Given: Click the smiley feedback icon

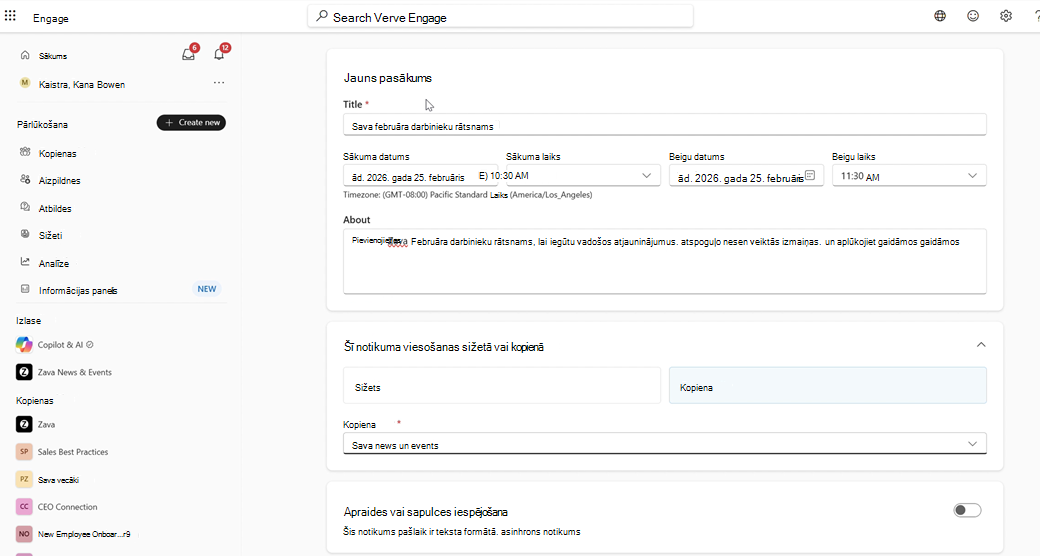Looking at the screenshot, I should [973, 16].
